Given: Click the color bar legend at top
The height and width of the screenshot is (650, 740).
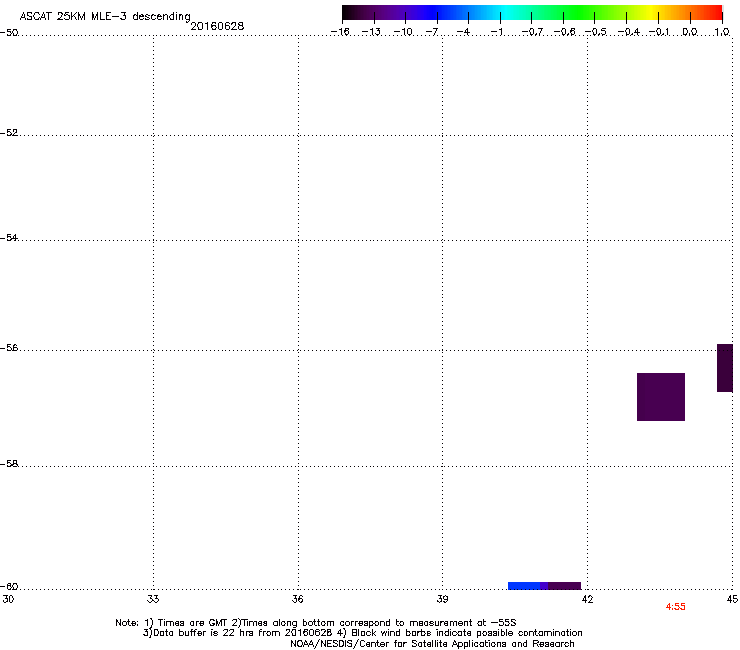Looking at the screenshot, I should pos(532,13).
